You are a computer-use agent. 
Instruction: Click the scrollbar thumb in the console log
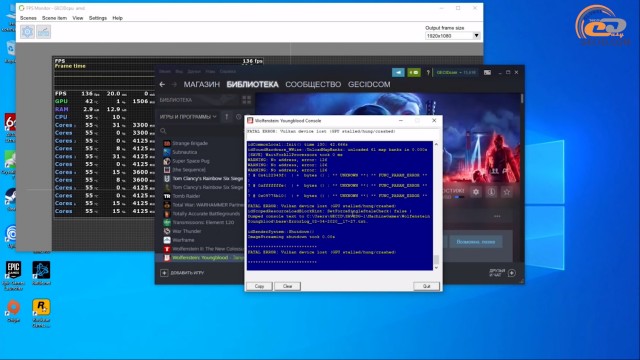point(436,259)
